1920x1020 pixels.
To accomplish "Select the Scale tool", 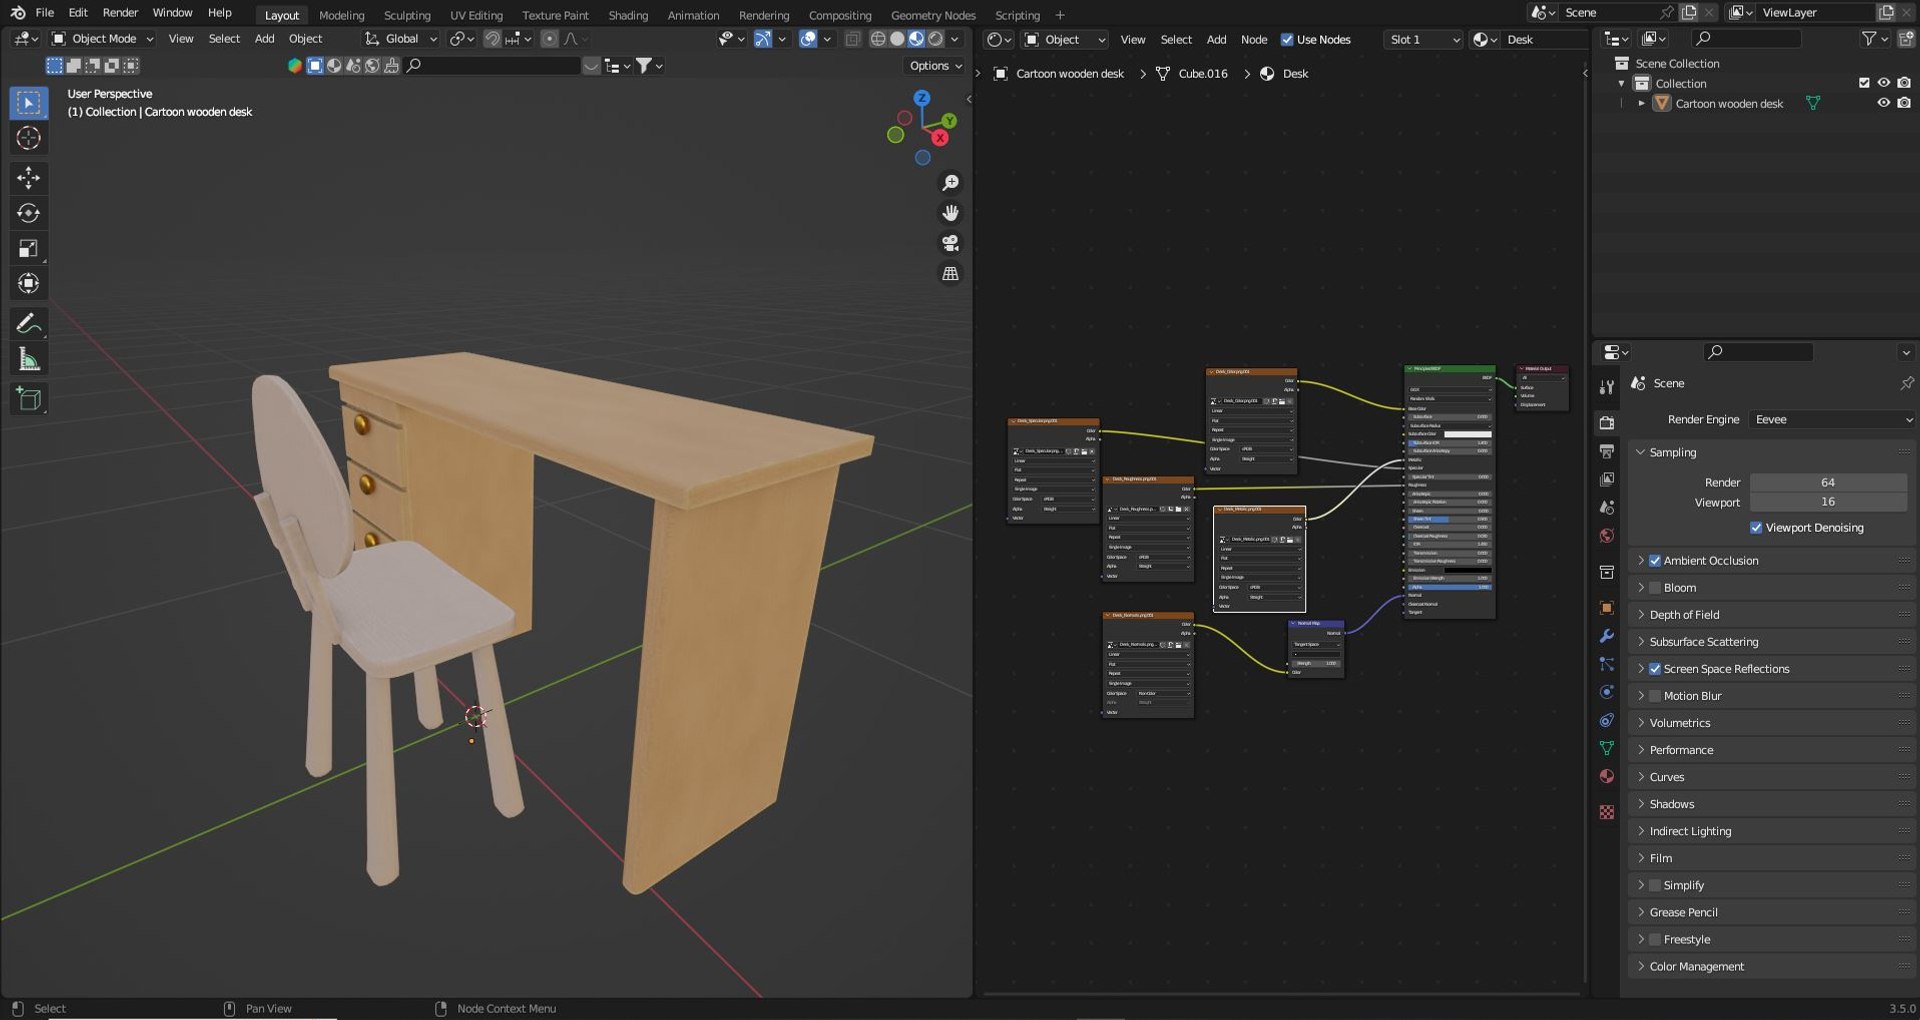I will [28, 248].
